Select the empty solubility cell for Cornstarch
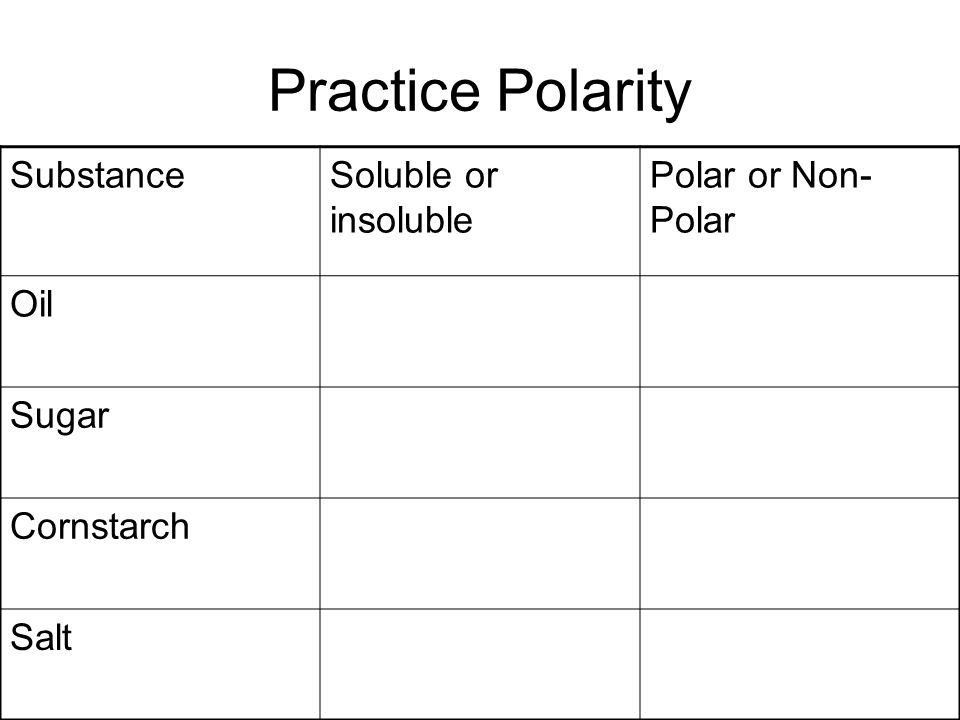This screenshot has height=720, width=960. [480, 553]
